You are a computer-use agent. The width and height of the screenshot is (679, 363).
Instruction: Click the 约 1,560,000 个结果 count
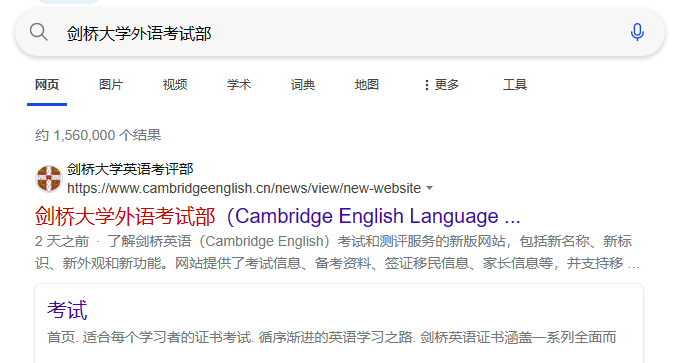click(x=98, y=135)
